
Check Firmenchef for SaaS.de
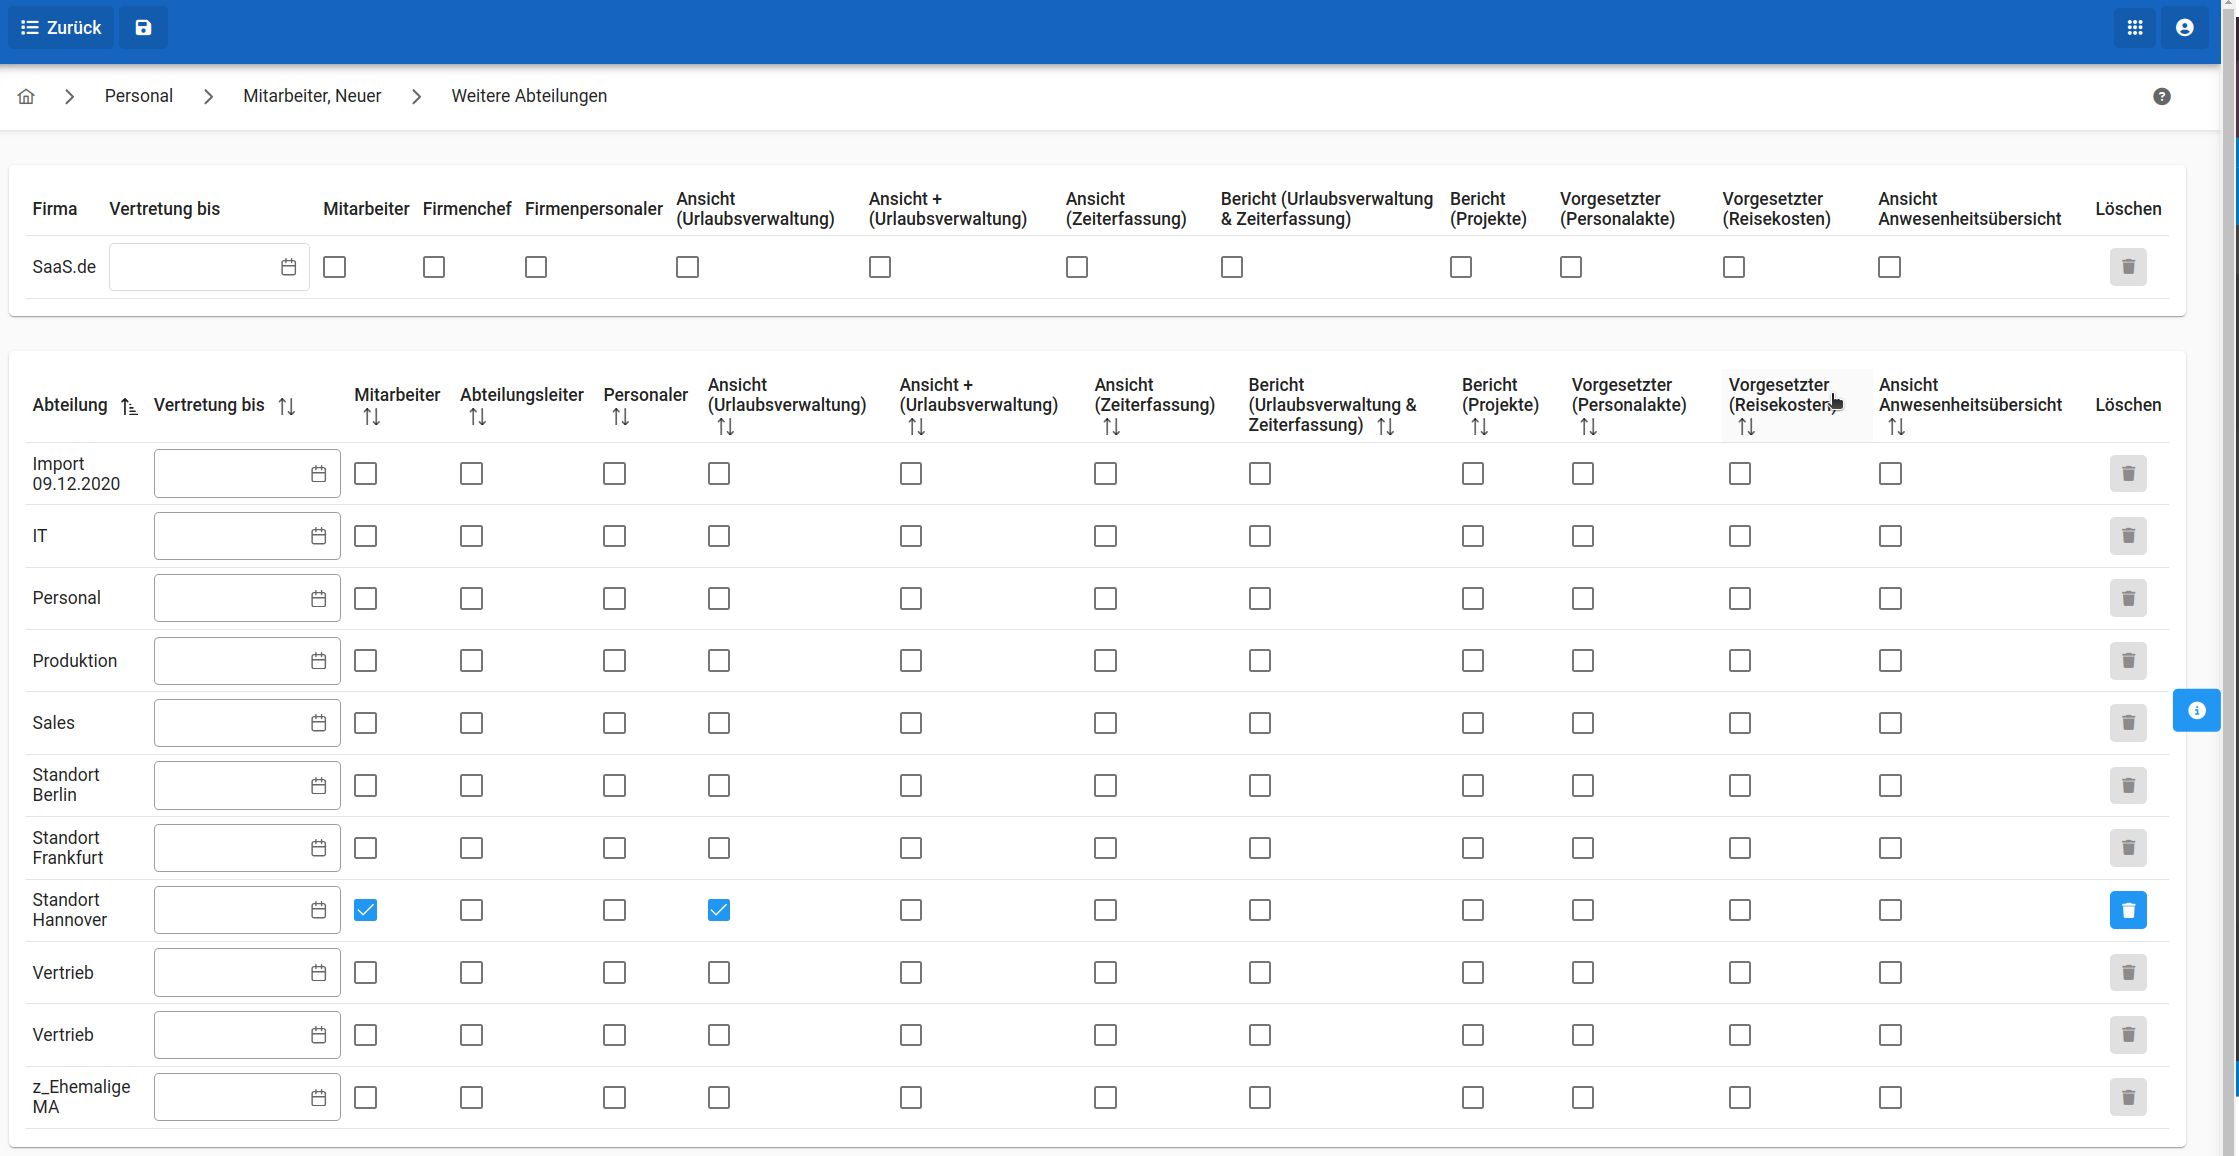coord(434,267)
